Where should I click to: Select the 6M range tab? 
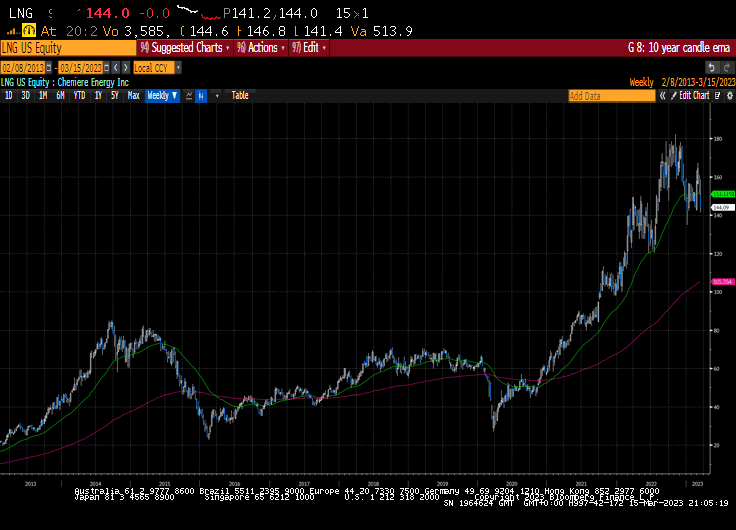(x=60, y=96)
